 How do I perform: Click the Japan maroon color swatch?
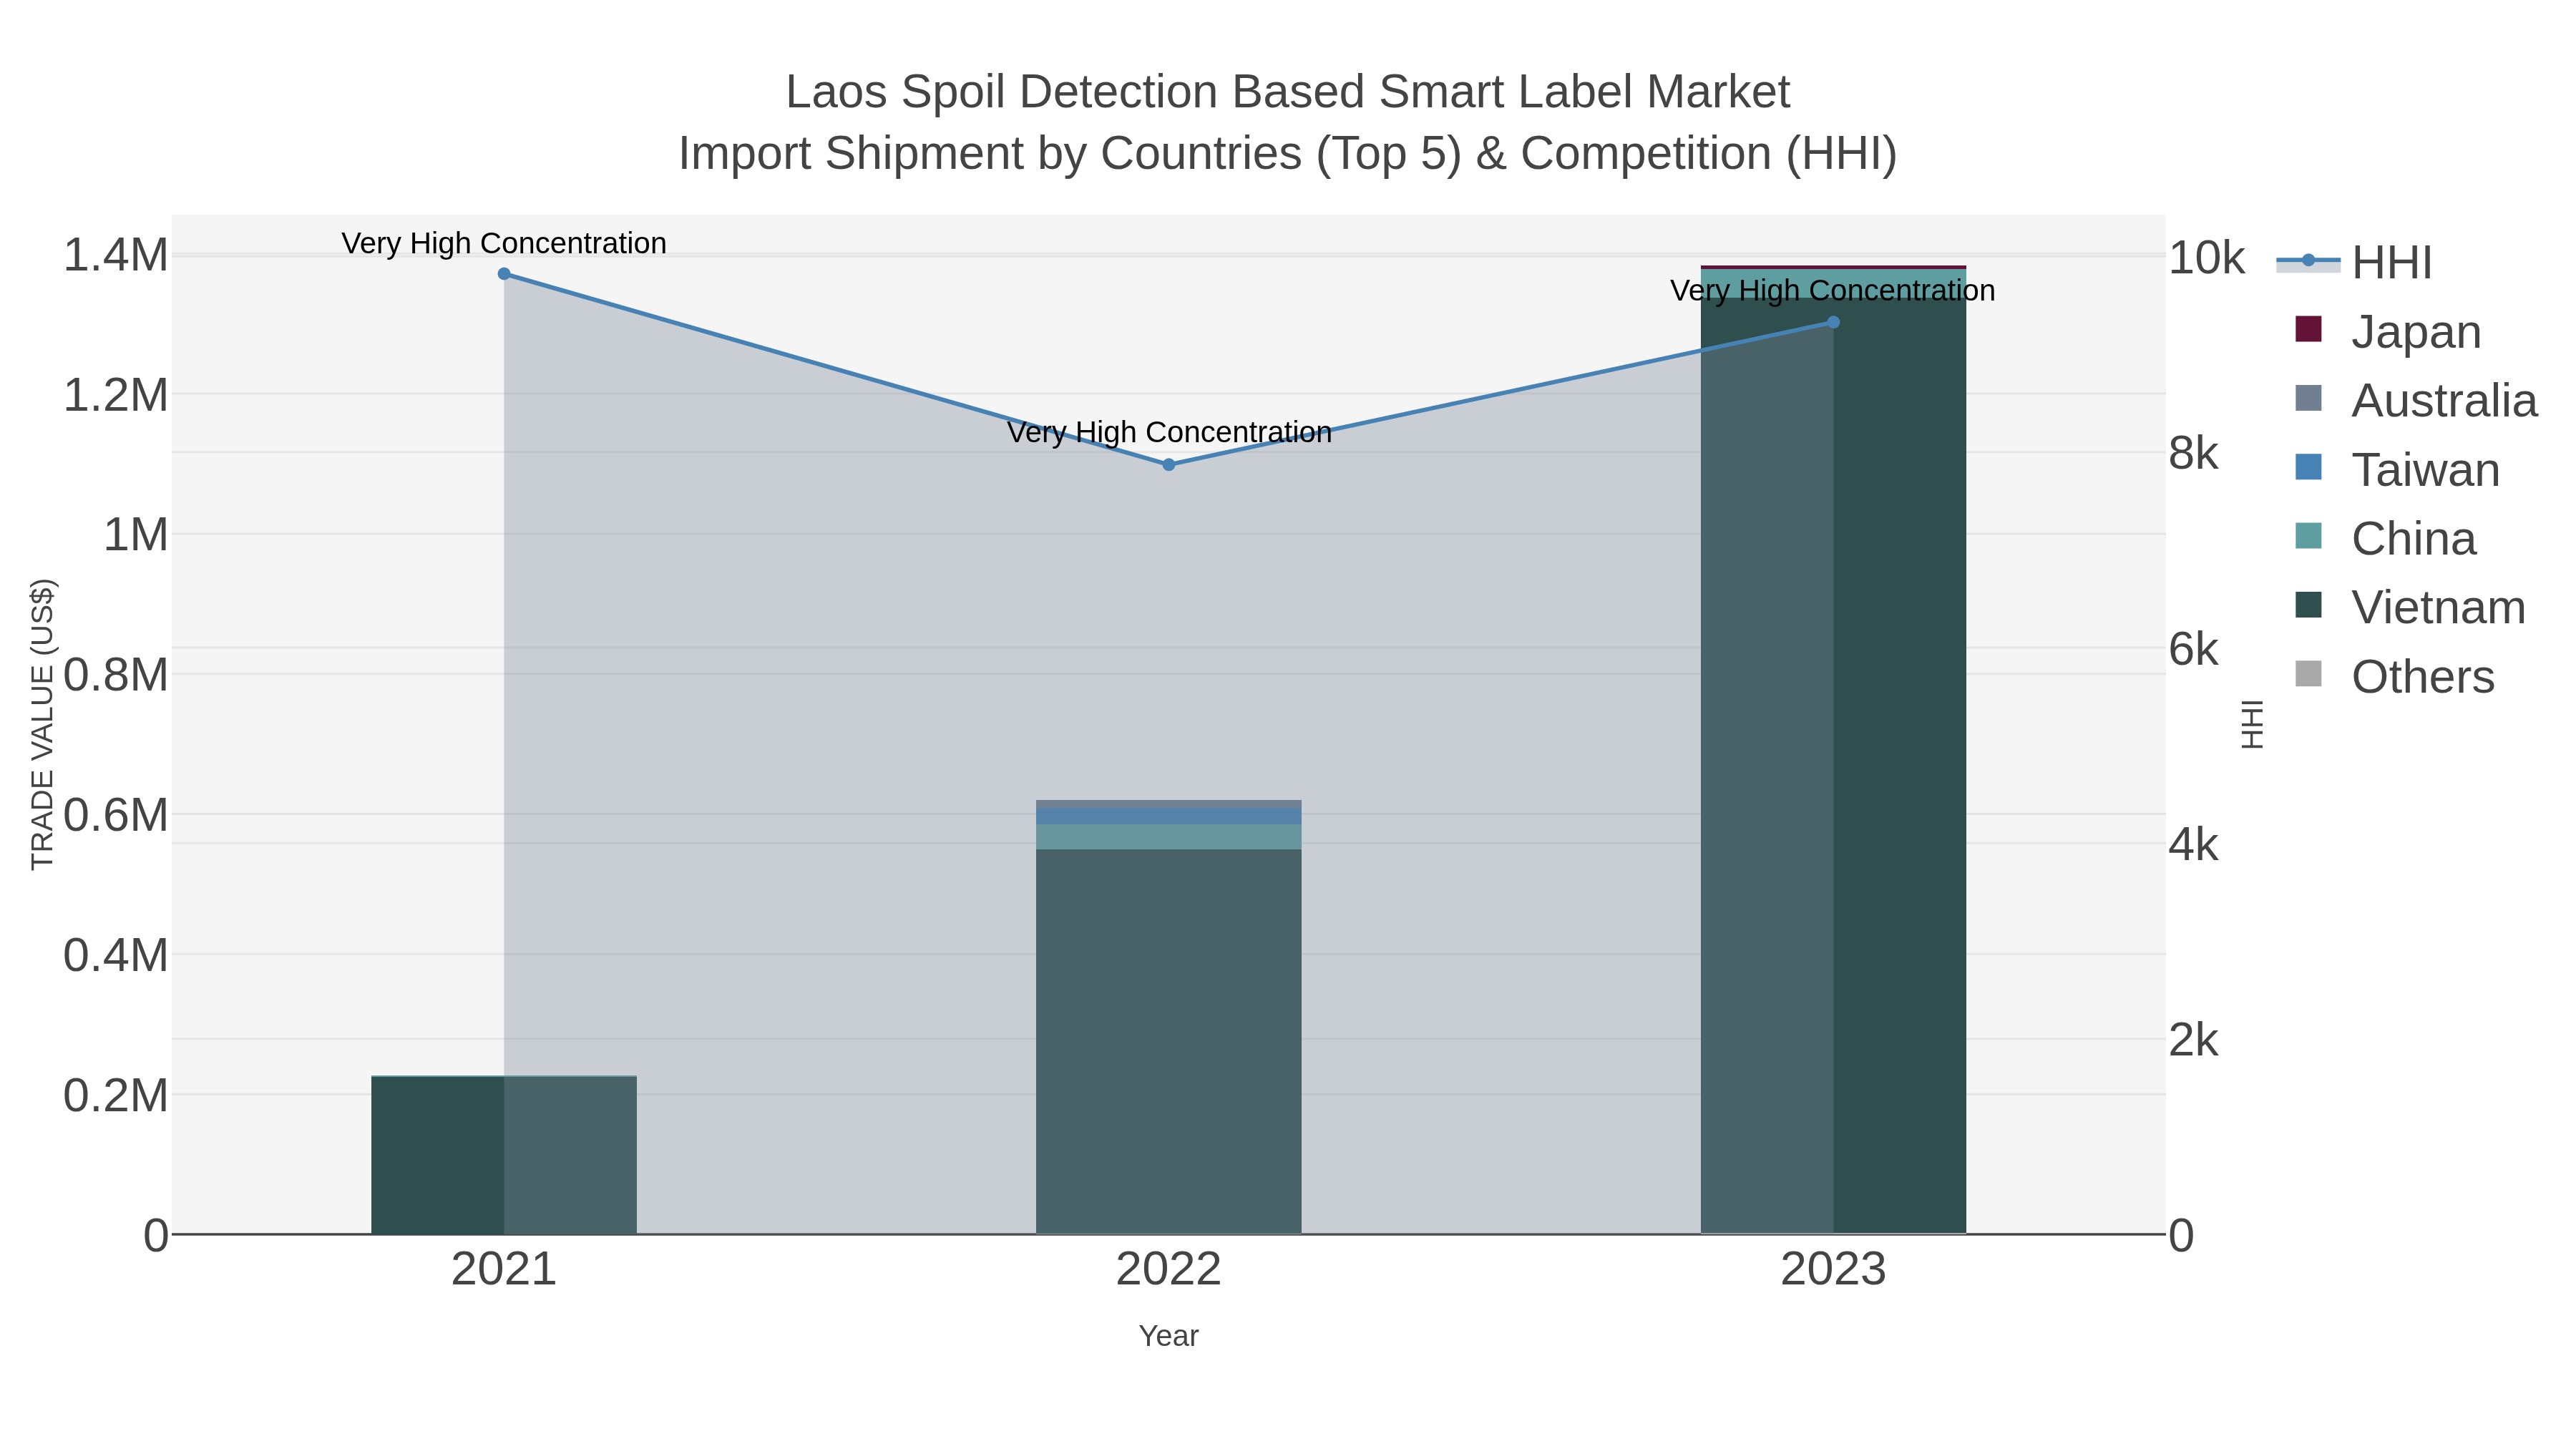click(x=2308, y=329)
